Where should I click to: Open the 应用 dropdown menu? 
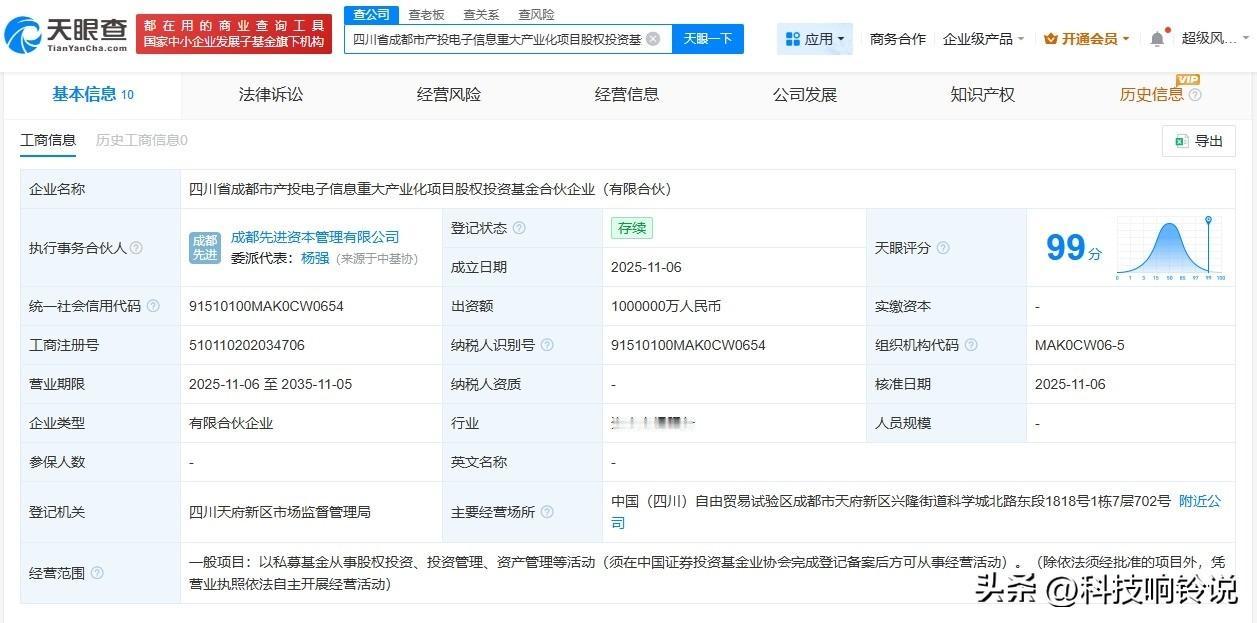point(815,37)
